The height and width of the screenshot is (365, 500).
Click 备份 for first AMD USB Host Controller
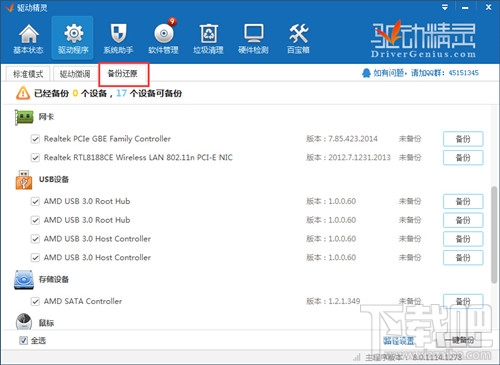point(463,239)
